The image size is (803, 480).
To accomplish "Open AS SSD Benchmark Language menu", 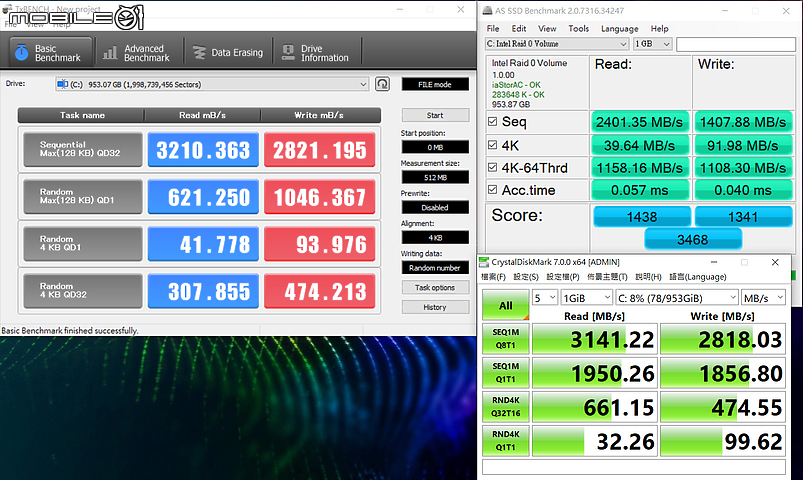I will pos(620,29).
